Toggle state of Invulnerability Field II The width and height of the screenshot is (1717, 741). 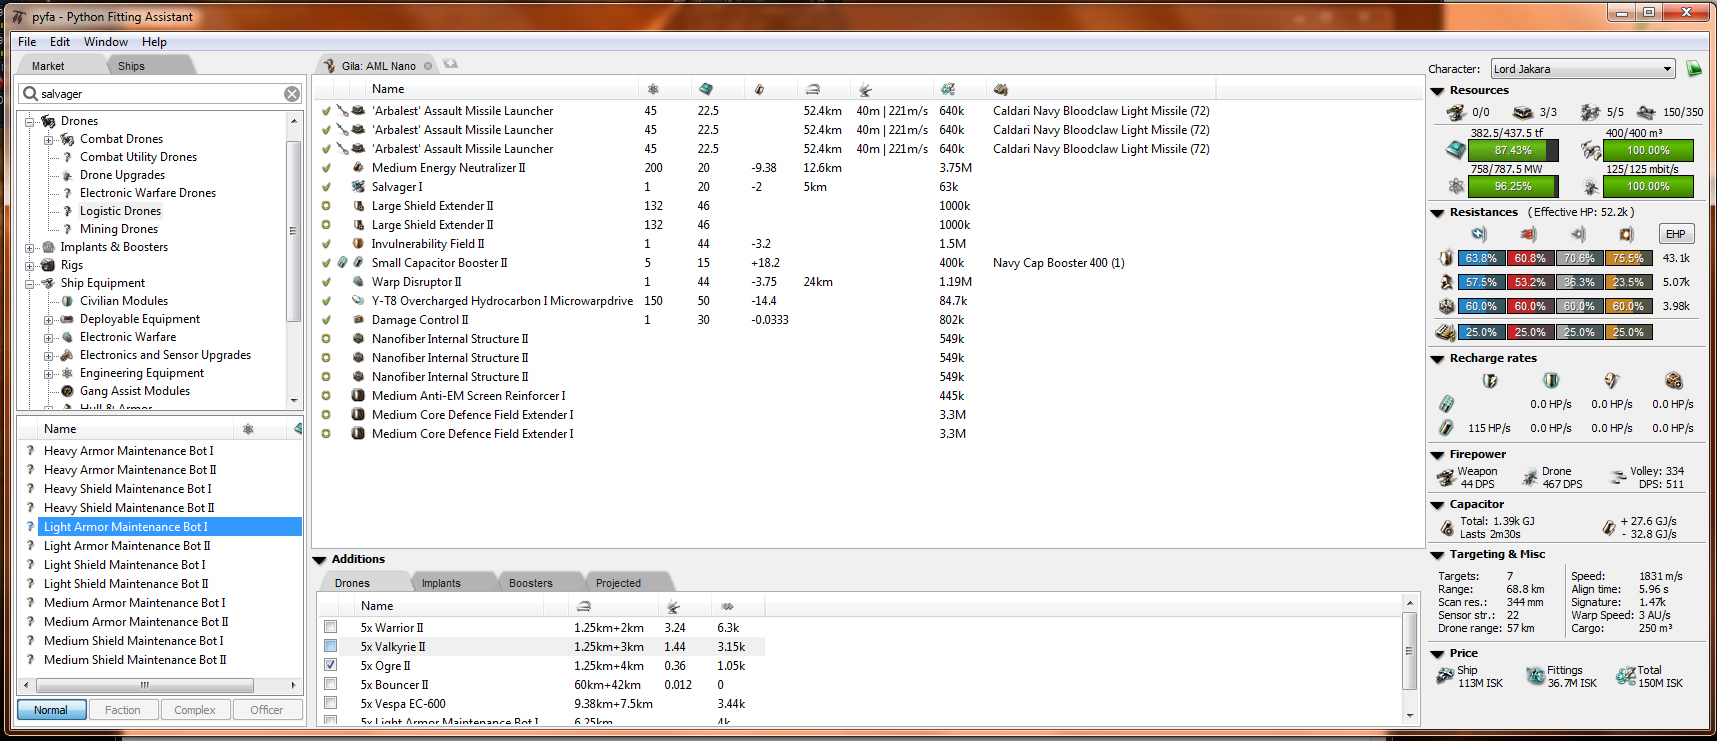pyautogui.click(x=326, y=244)
